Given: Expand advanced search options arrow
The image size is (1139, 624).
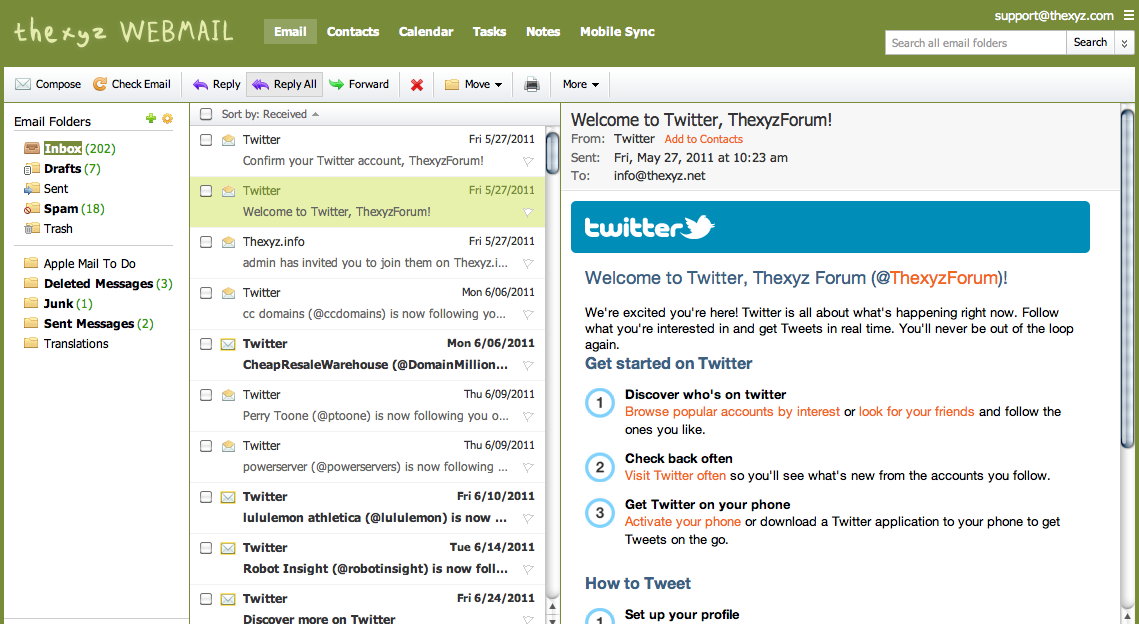Looking at the screenshot, I should [x=1123, y=43].
